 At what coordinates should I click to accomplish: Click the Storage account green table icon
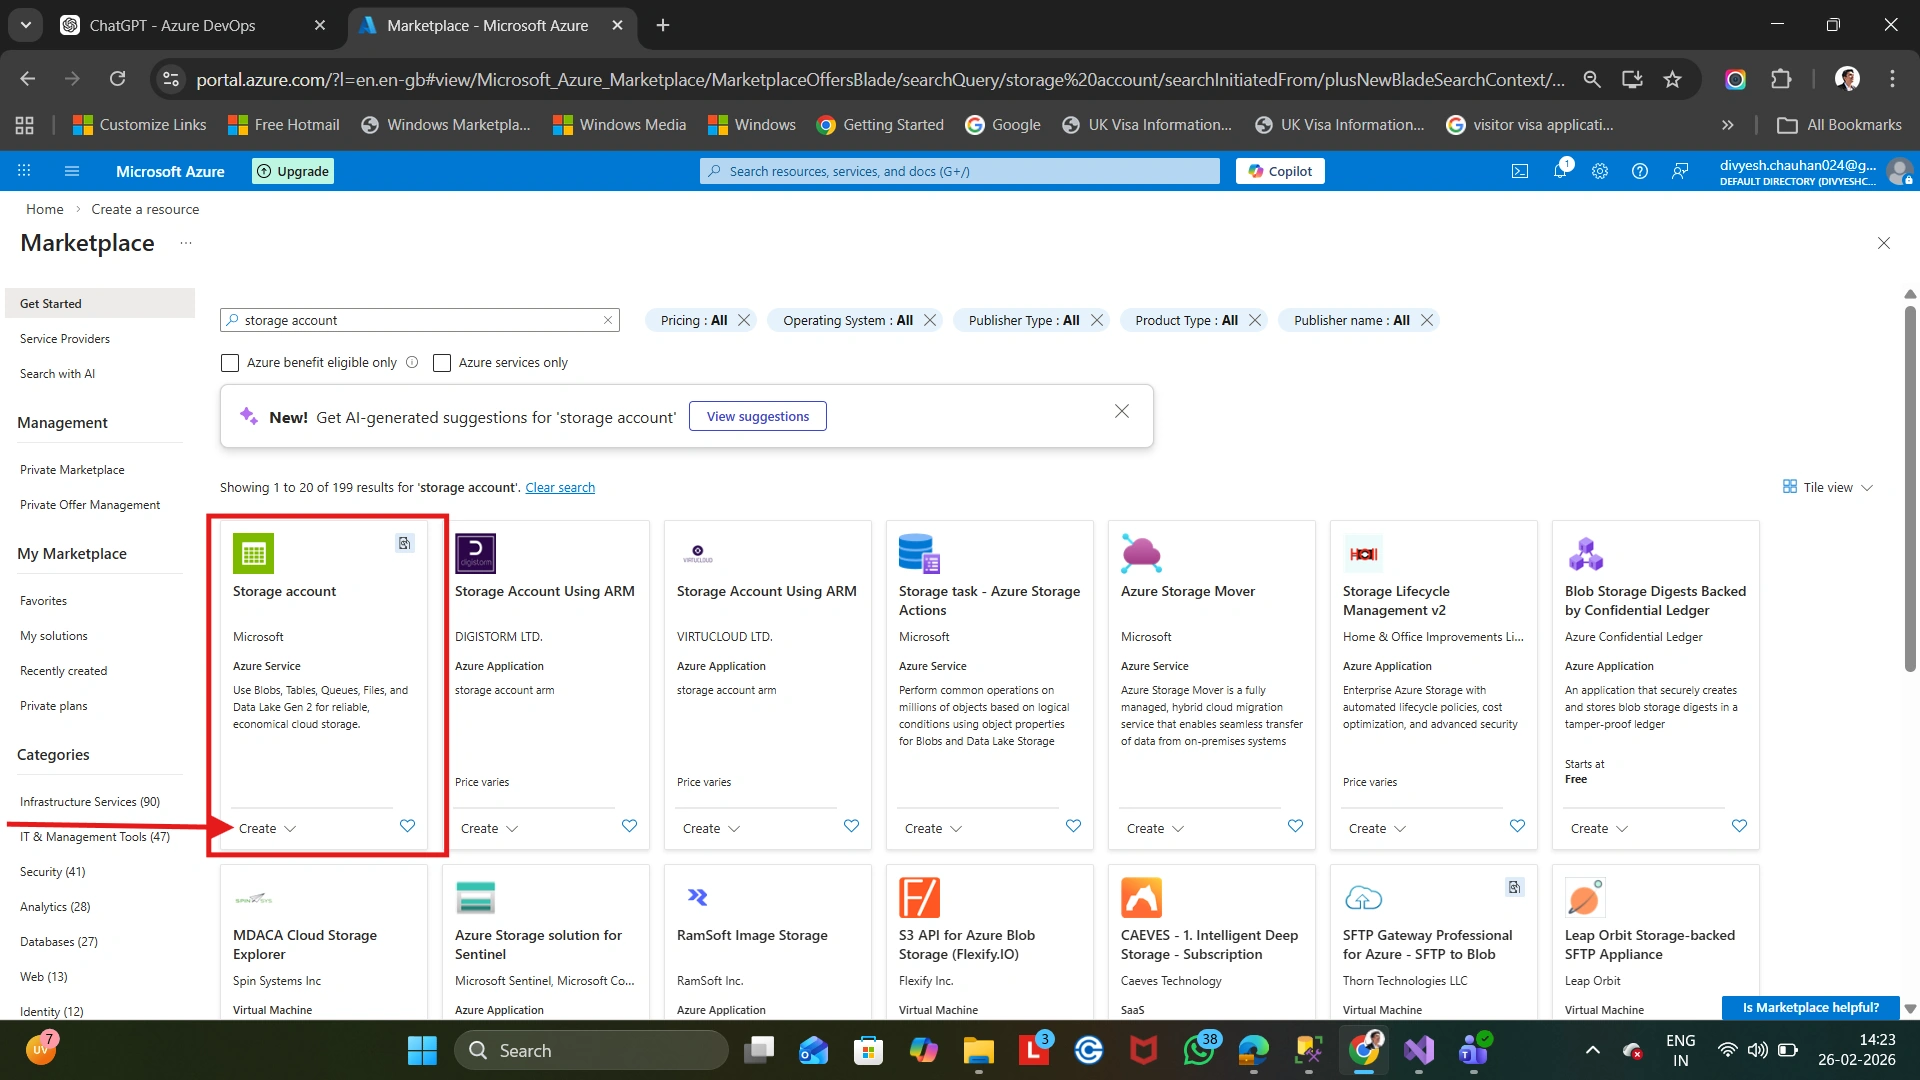253,553
